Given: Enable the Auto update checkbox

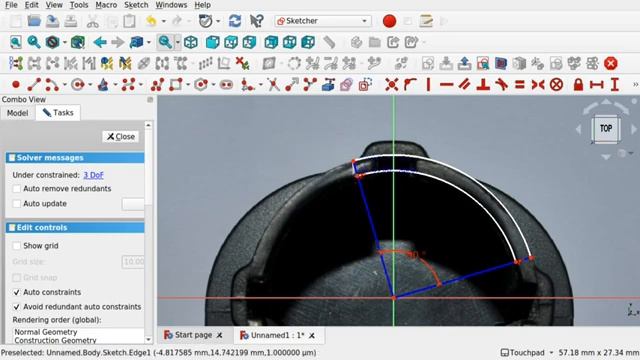Looking at the screenshot, I should point(17,204).
